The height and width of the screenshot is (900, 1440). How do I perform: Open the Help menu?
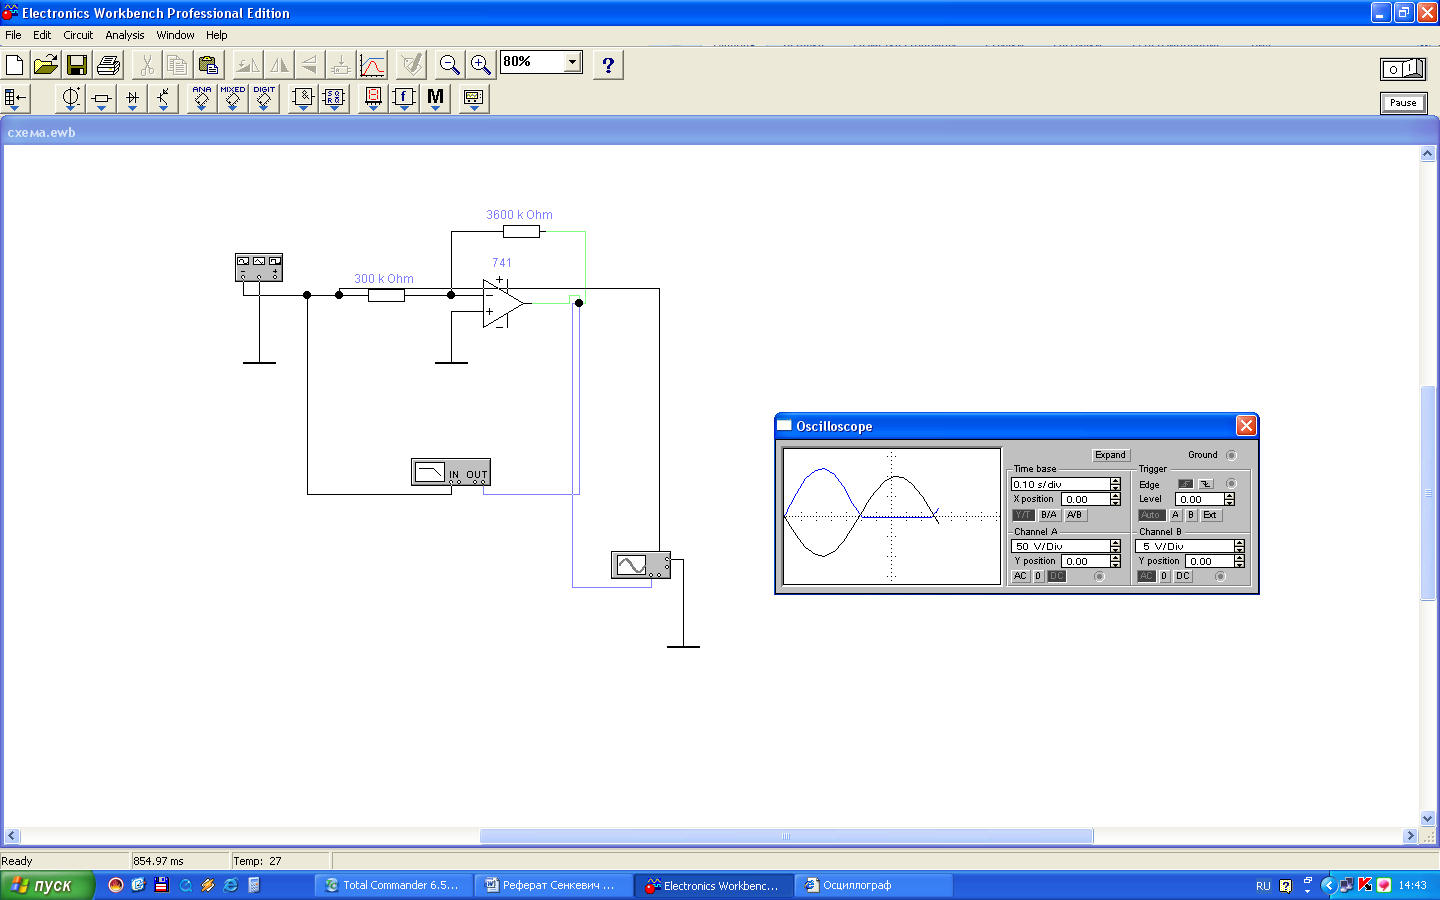point(217,35)
